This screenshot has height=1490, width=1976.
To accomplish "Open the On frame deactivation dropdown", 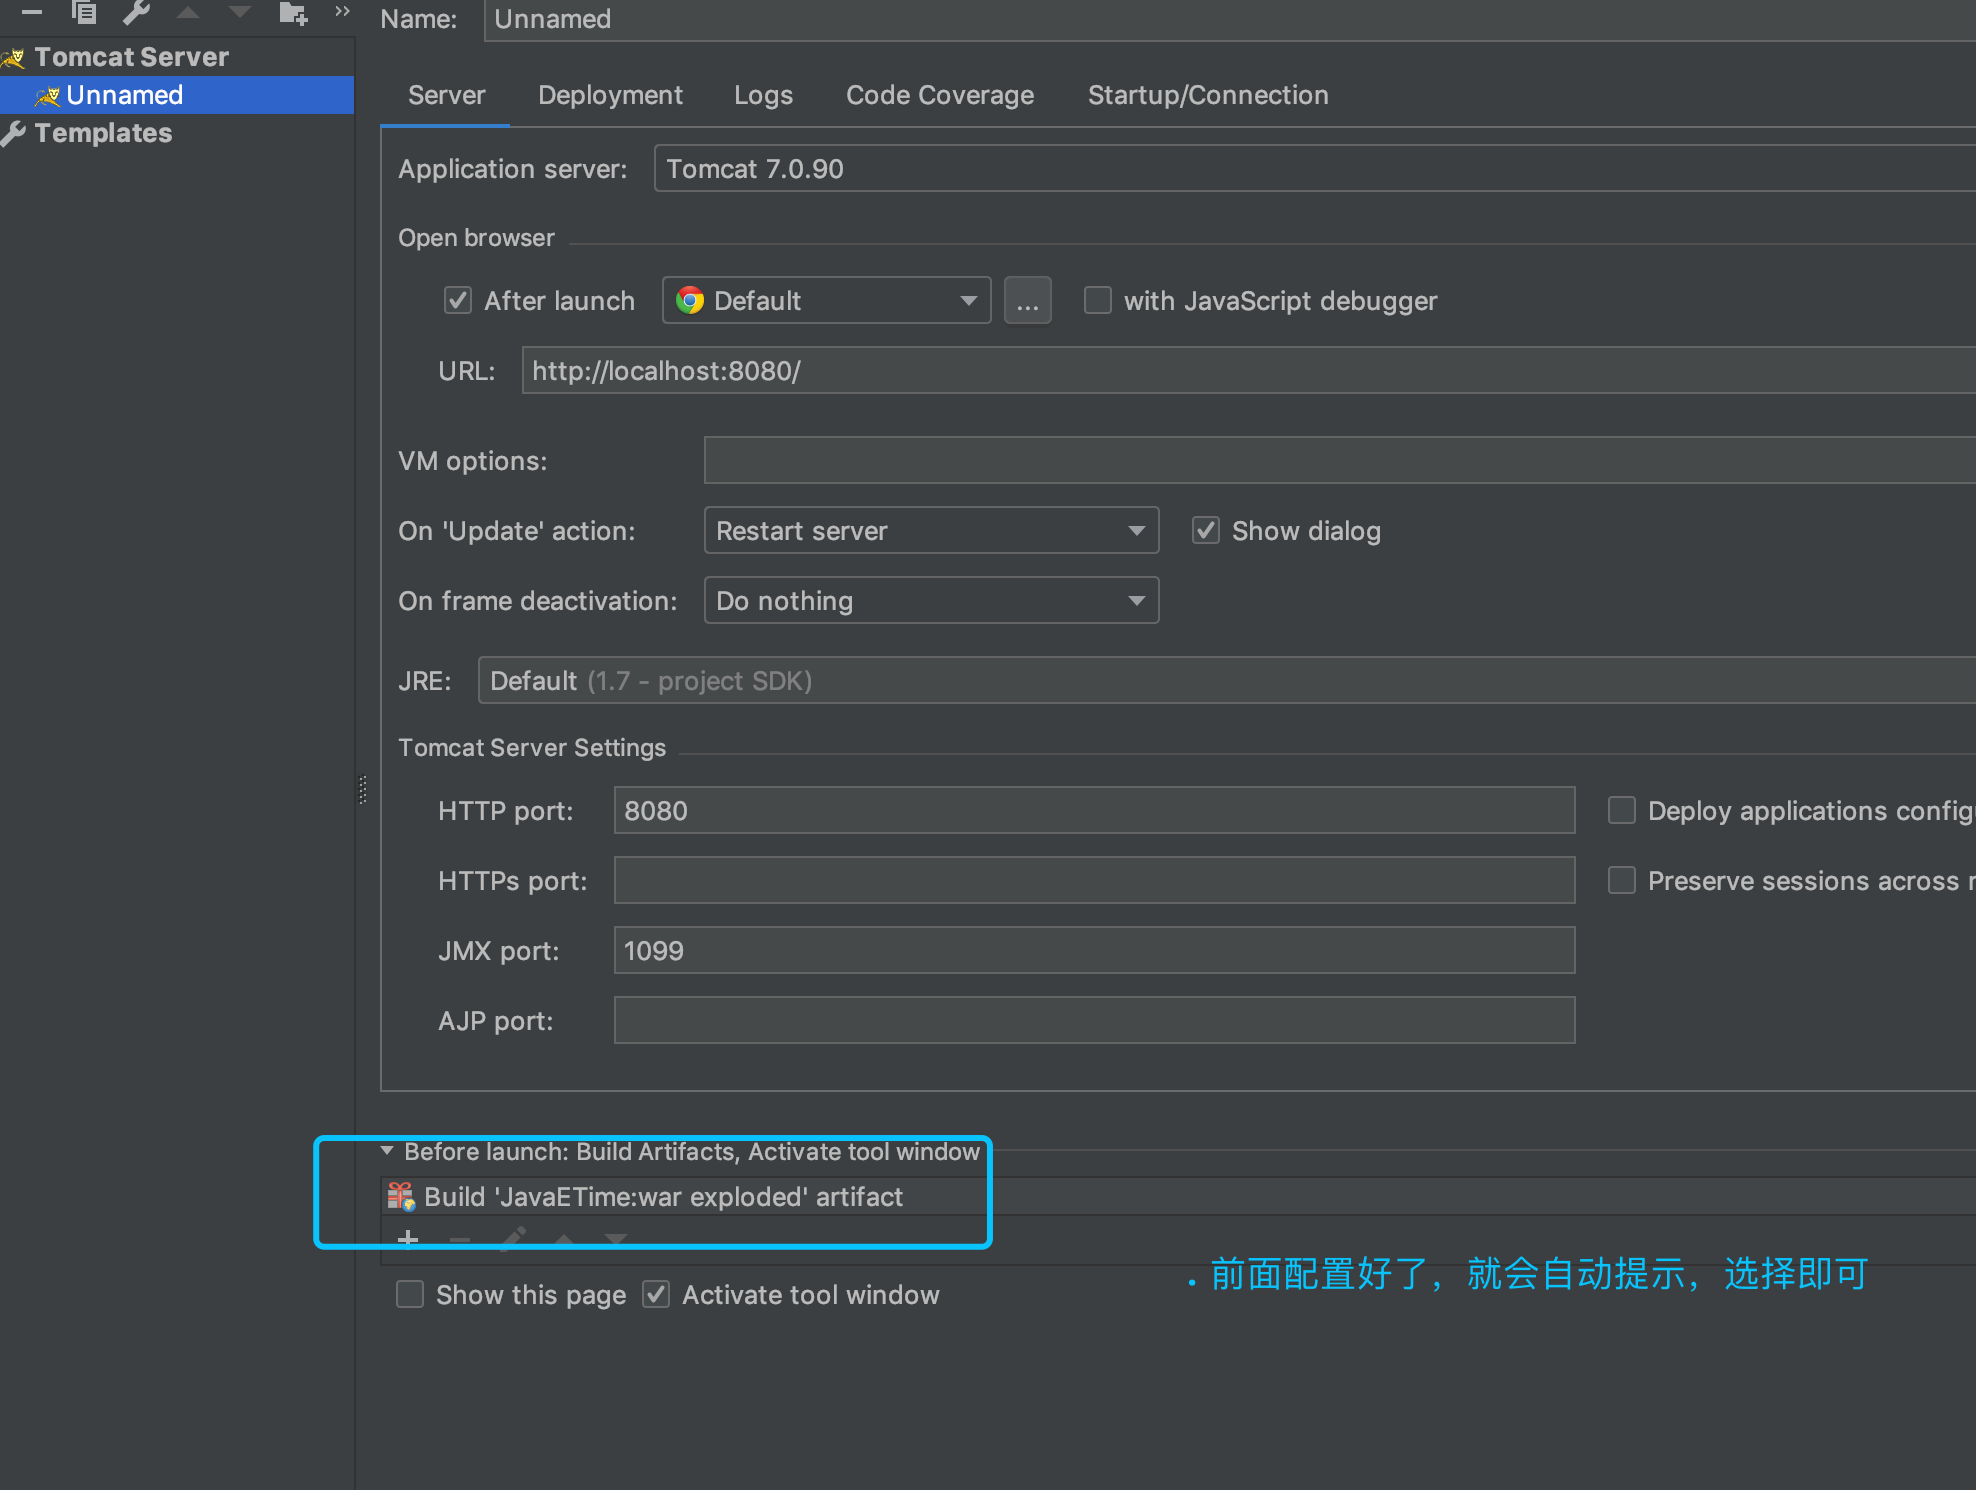I will click(x=931, y=601).
